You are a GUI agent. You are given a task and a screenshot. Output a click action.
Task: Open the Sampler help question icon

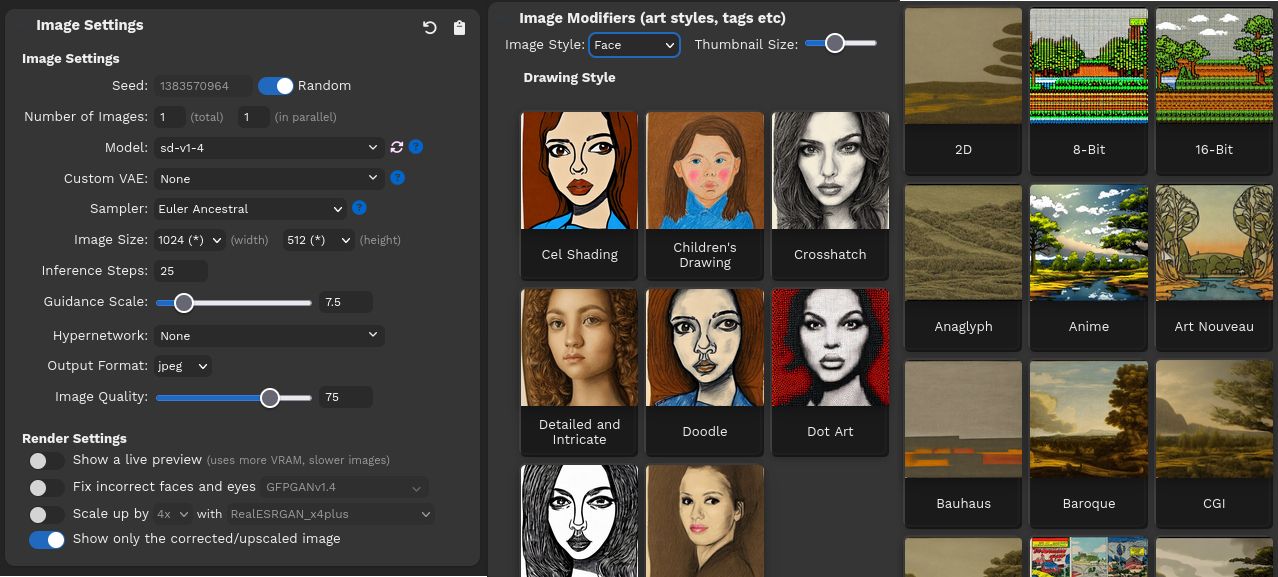(x=359, y=208)
